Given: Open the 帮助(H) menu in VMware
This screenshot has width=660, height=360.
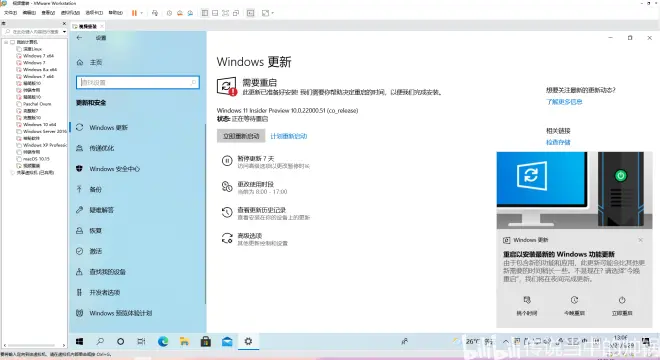Looking at the screenshot, I should 116,13.
